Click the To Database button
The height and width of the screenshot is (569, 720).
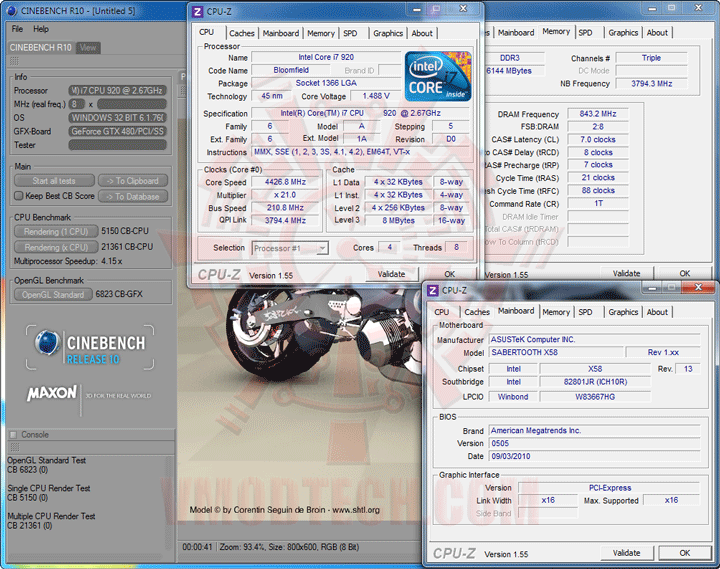pos(133,197)
